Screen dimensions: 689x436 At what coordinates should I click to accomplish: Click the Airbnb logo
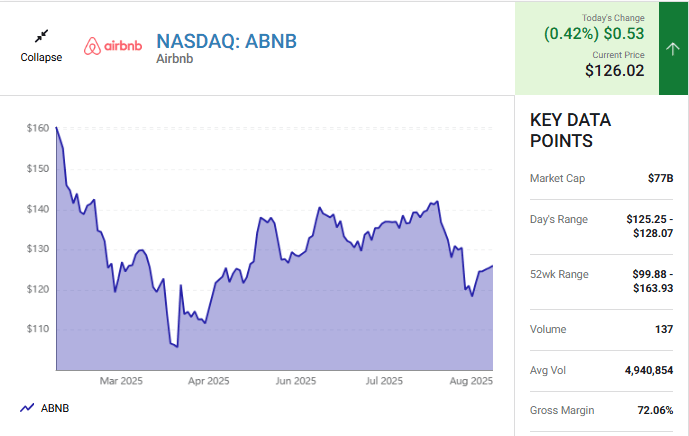(x=112, y=46)
